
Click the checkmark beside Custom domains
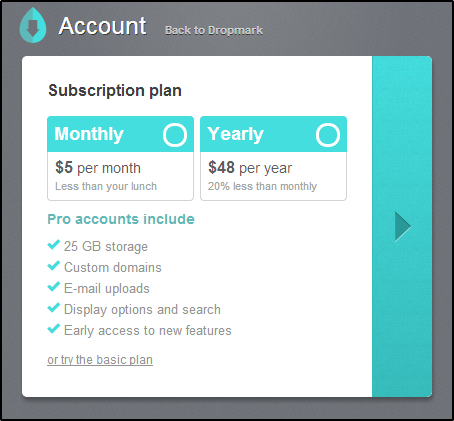click(54, 266)
